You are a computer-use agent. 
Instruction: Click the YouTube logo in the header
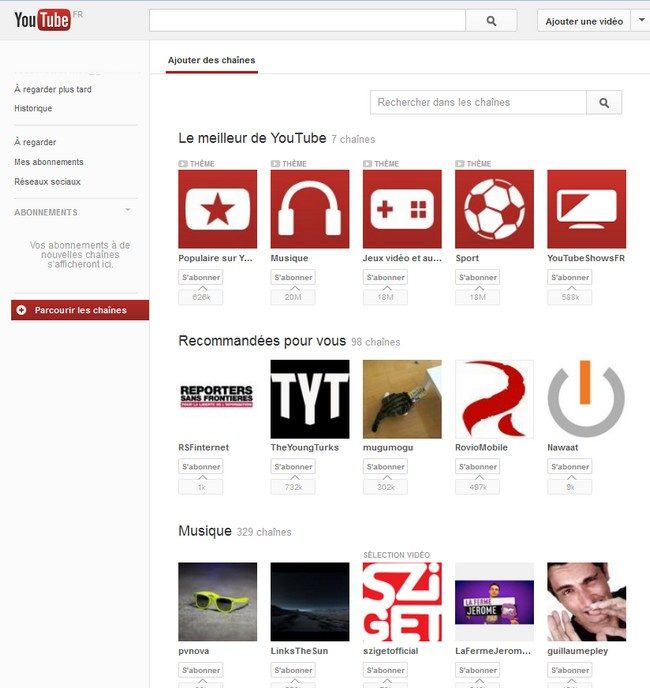tap(42, 20)
